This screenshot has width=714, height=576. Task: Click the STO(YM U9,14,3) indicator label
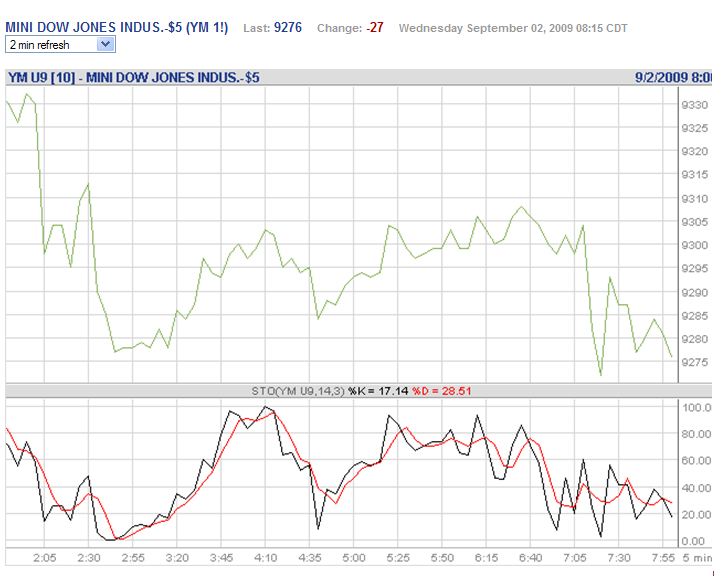click(x=298, y=391)
